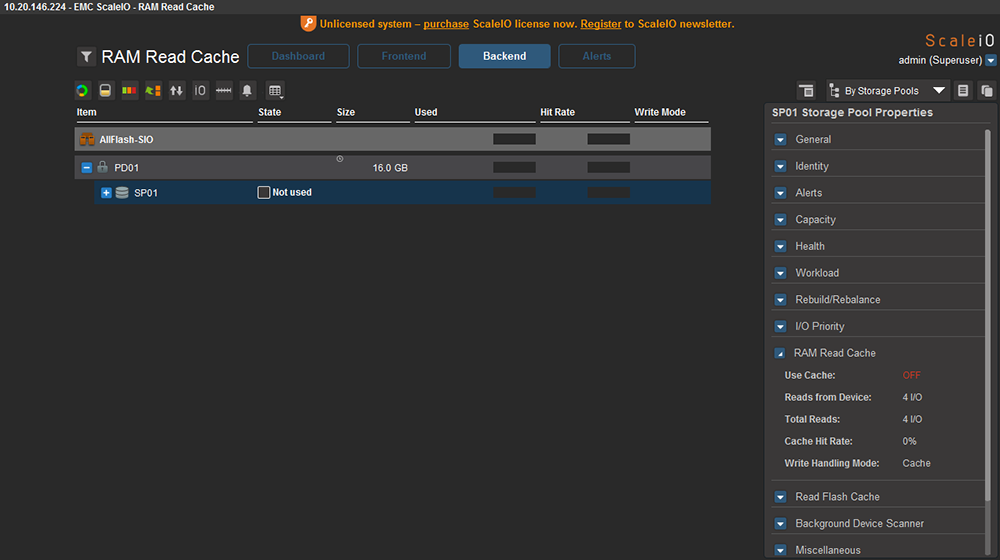This screenshot has height=560, width=1000.
Task: Sort by the Hit Rate column header
Action: click(x=557, y=112)
